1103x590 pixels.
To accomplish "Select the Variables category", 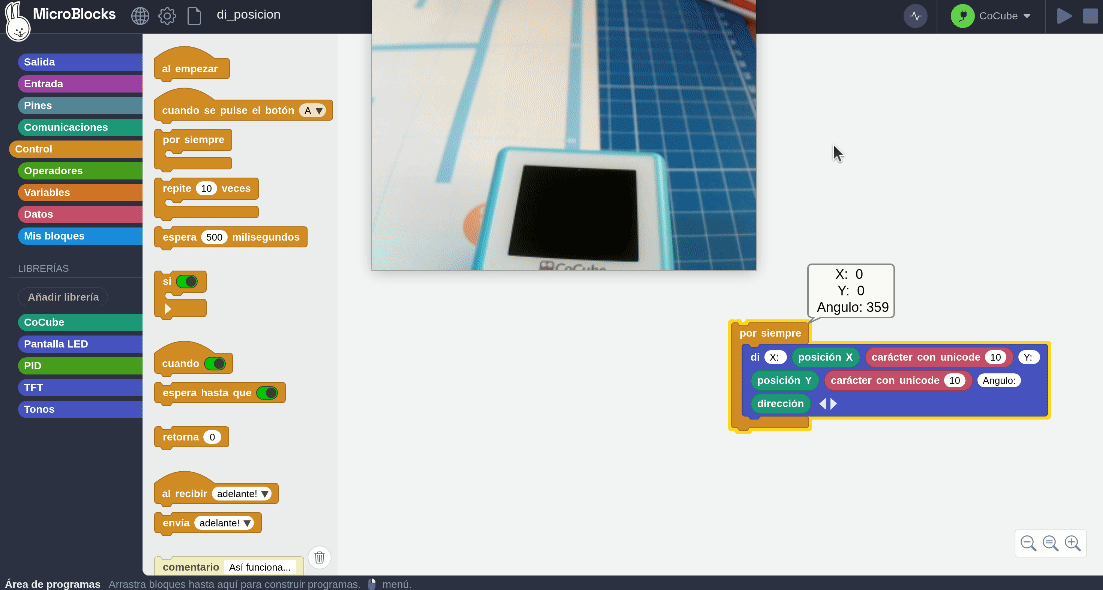I will pyautogui.click(x=47, y=192).
